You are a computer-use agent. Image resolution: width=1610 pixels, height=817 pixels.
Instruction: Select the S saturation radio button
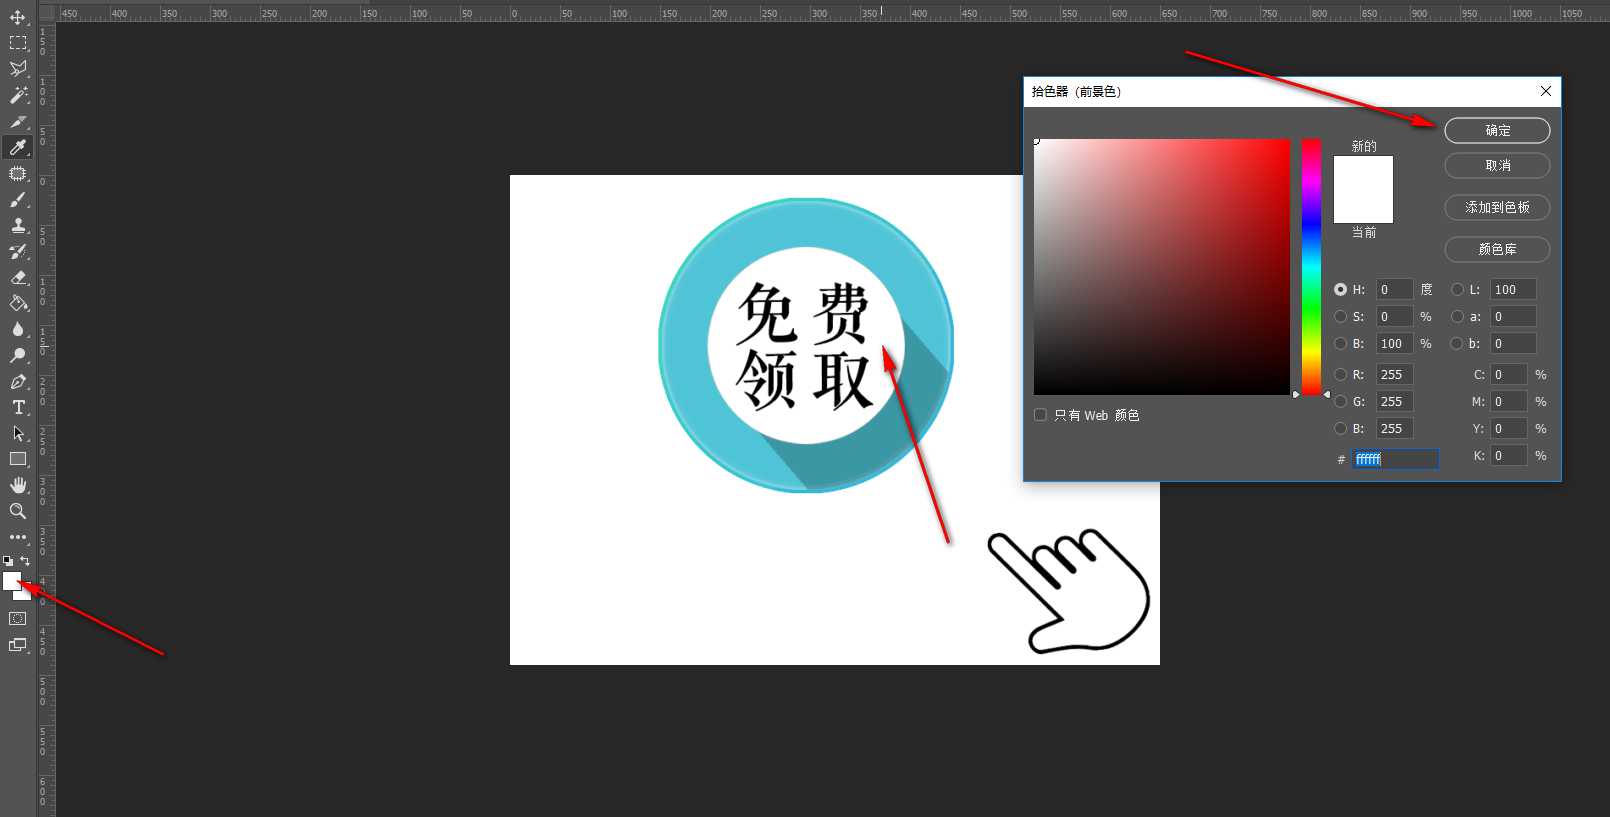tap(1340, 316)
